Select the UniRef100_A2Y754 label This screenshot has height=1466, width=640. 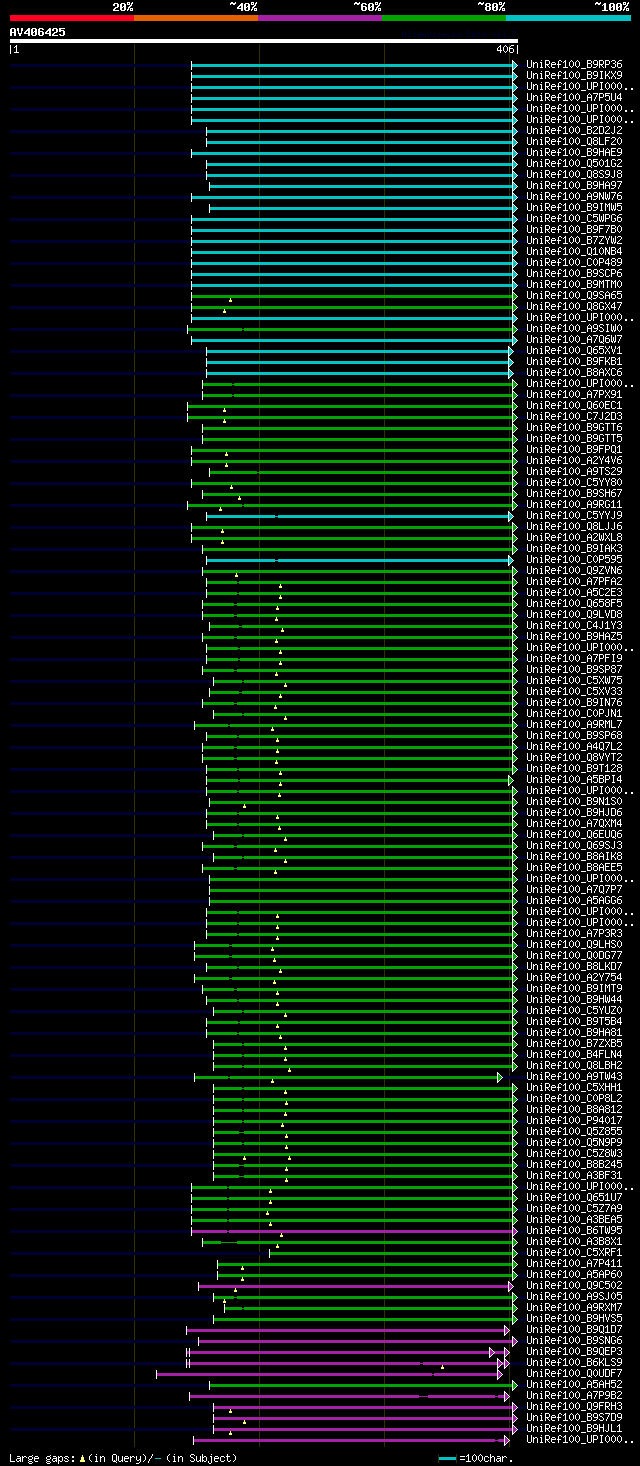click(x=574, y=977)
